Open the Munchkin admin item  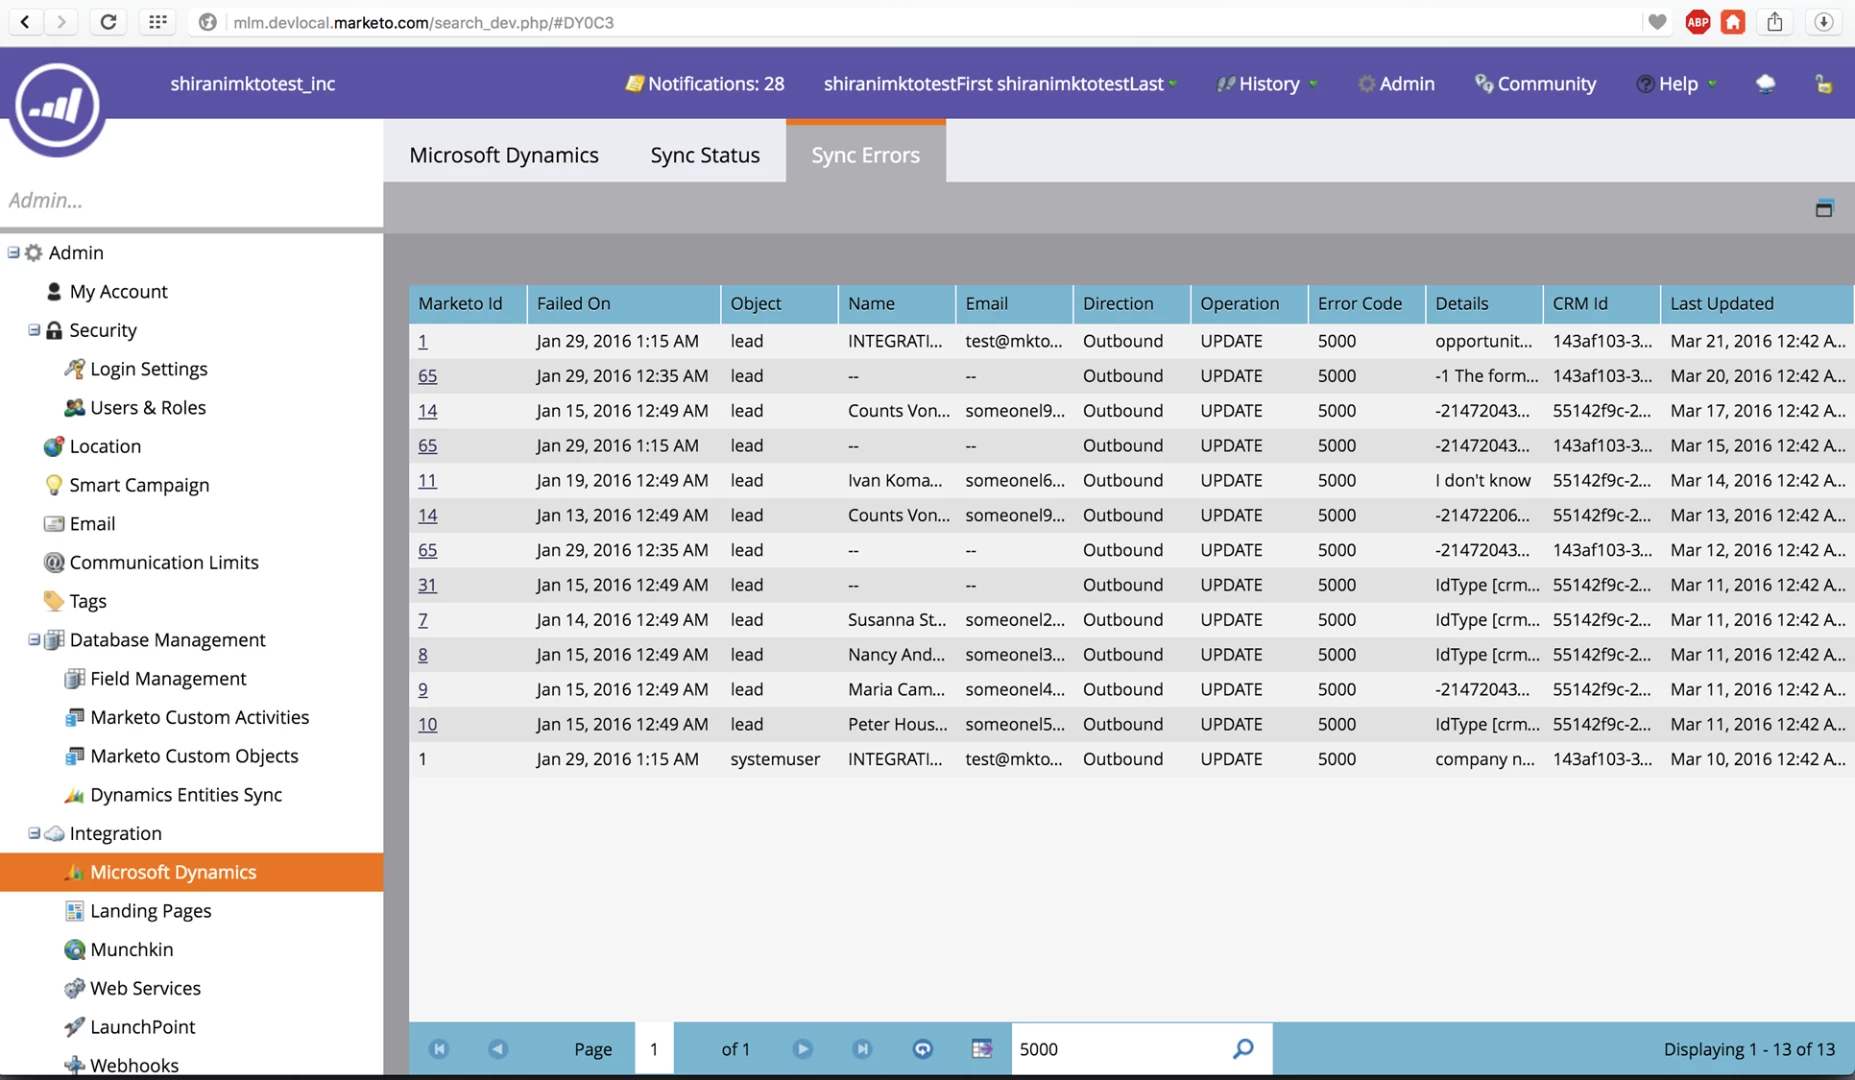click(x=131, y=949)
